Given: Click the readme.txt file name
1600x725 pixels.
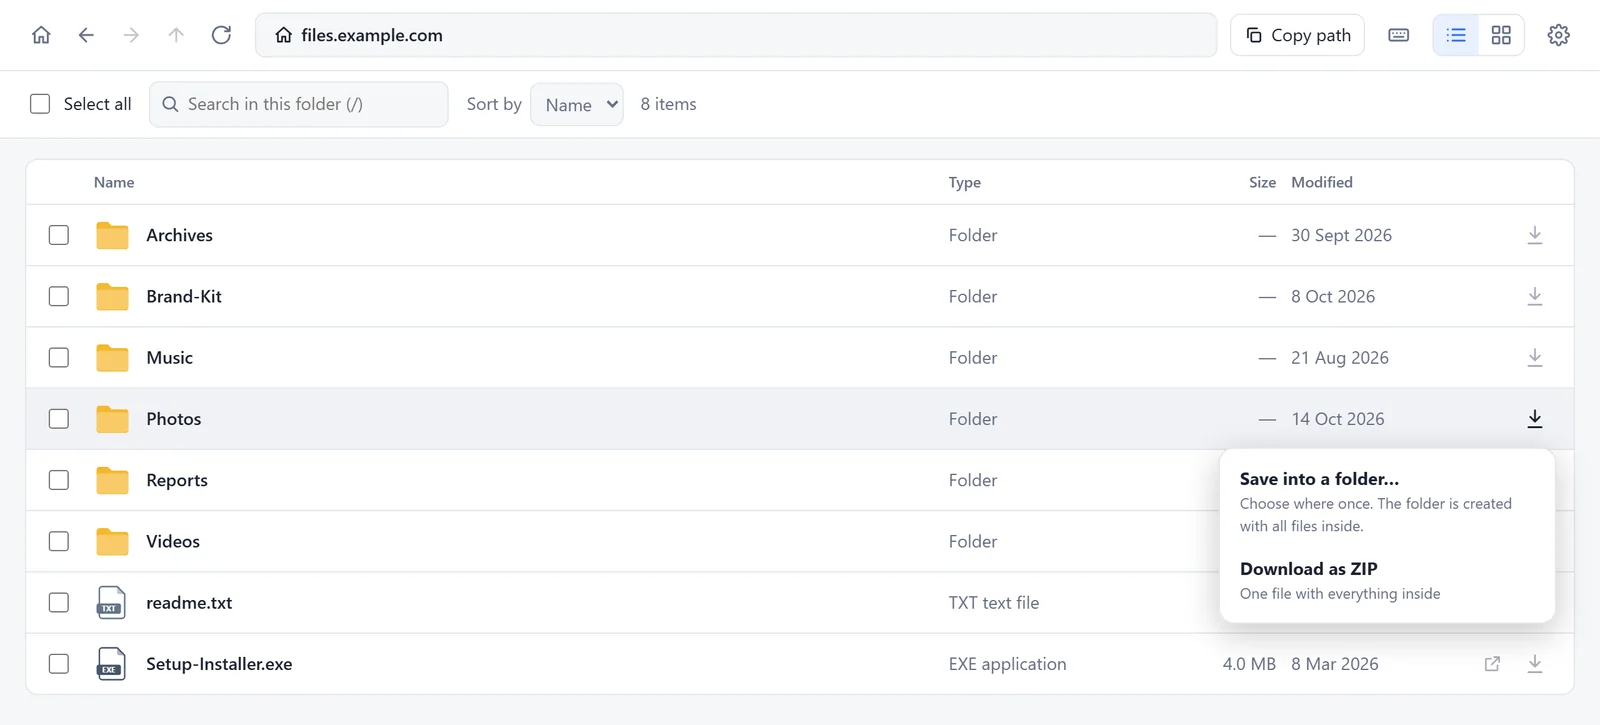Looking at the screenshot, I should [189, 603].
